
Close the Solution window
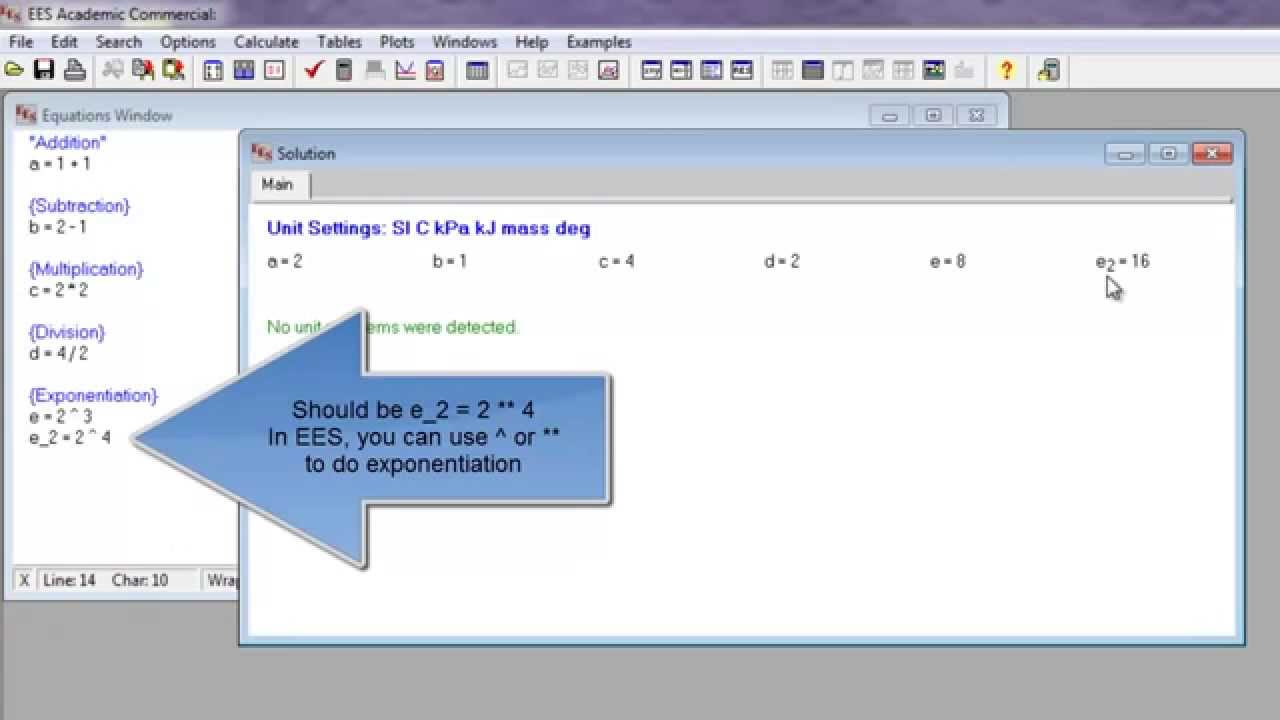[x=1212, y=153]
